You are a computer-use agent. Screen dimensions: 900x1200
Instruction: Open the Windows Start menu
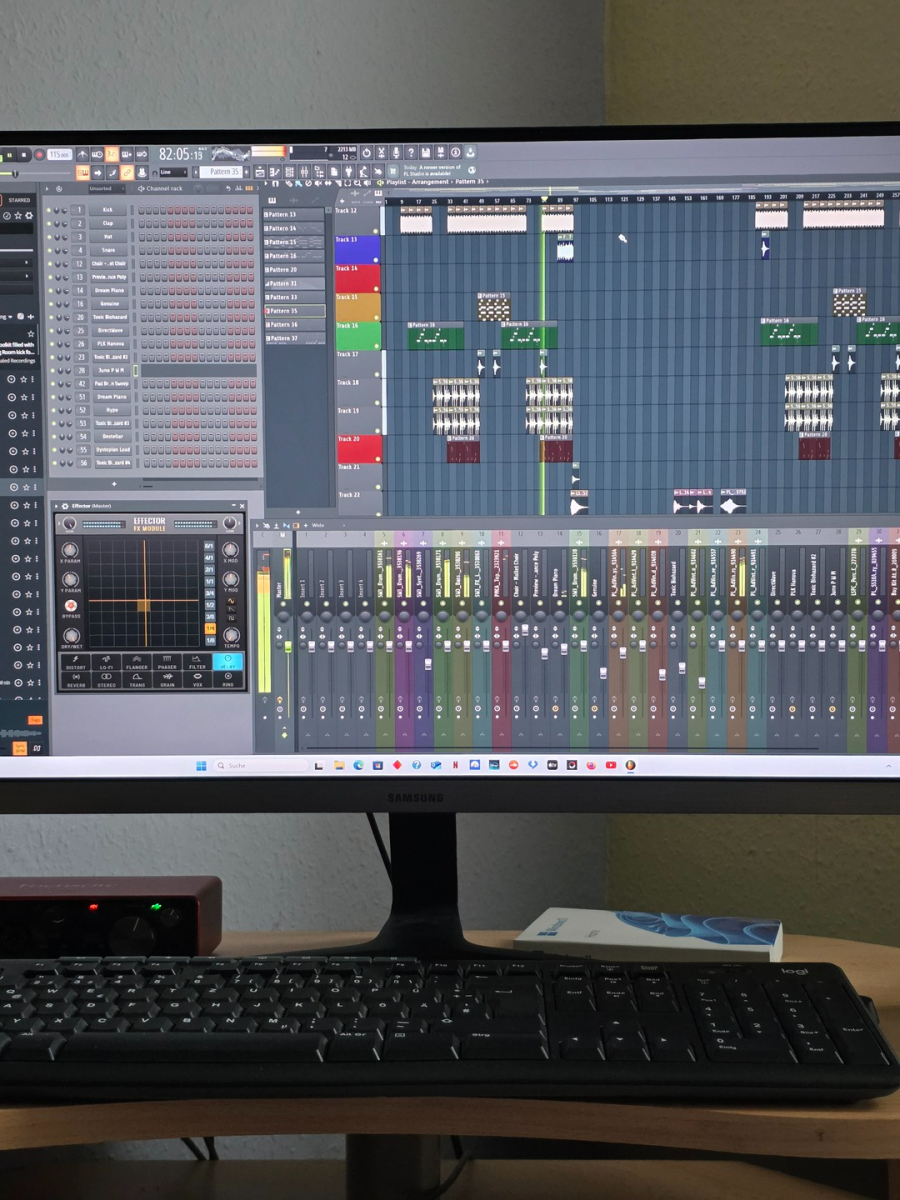201,765
